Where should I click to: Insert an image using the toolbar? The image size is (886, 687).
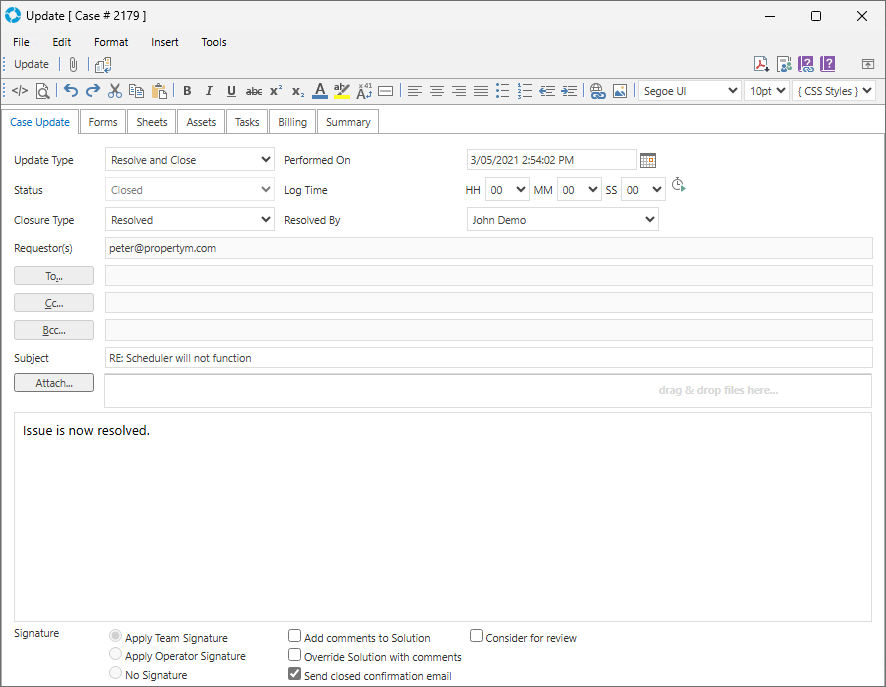[x=620, y=91]
